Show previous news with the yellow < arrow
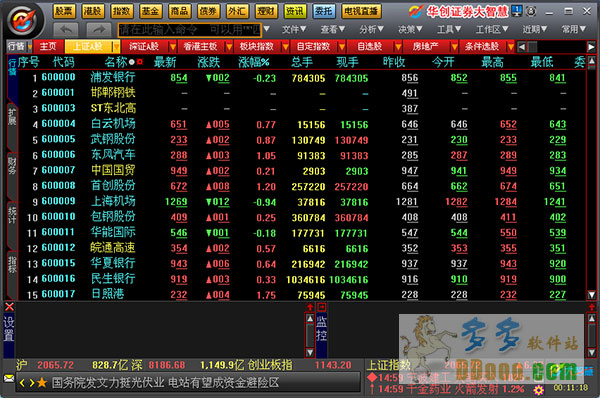The height and width of the screenshot is (398, 600). click(x=22, y=383)
